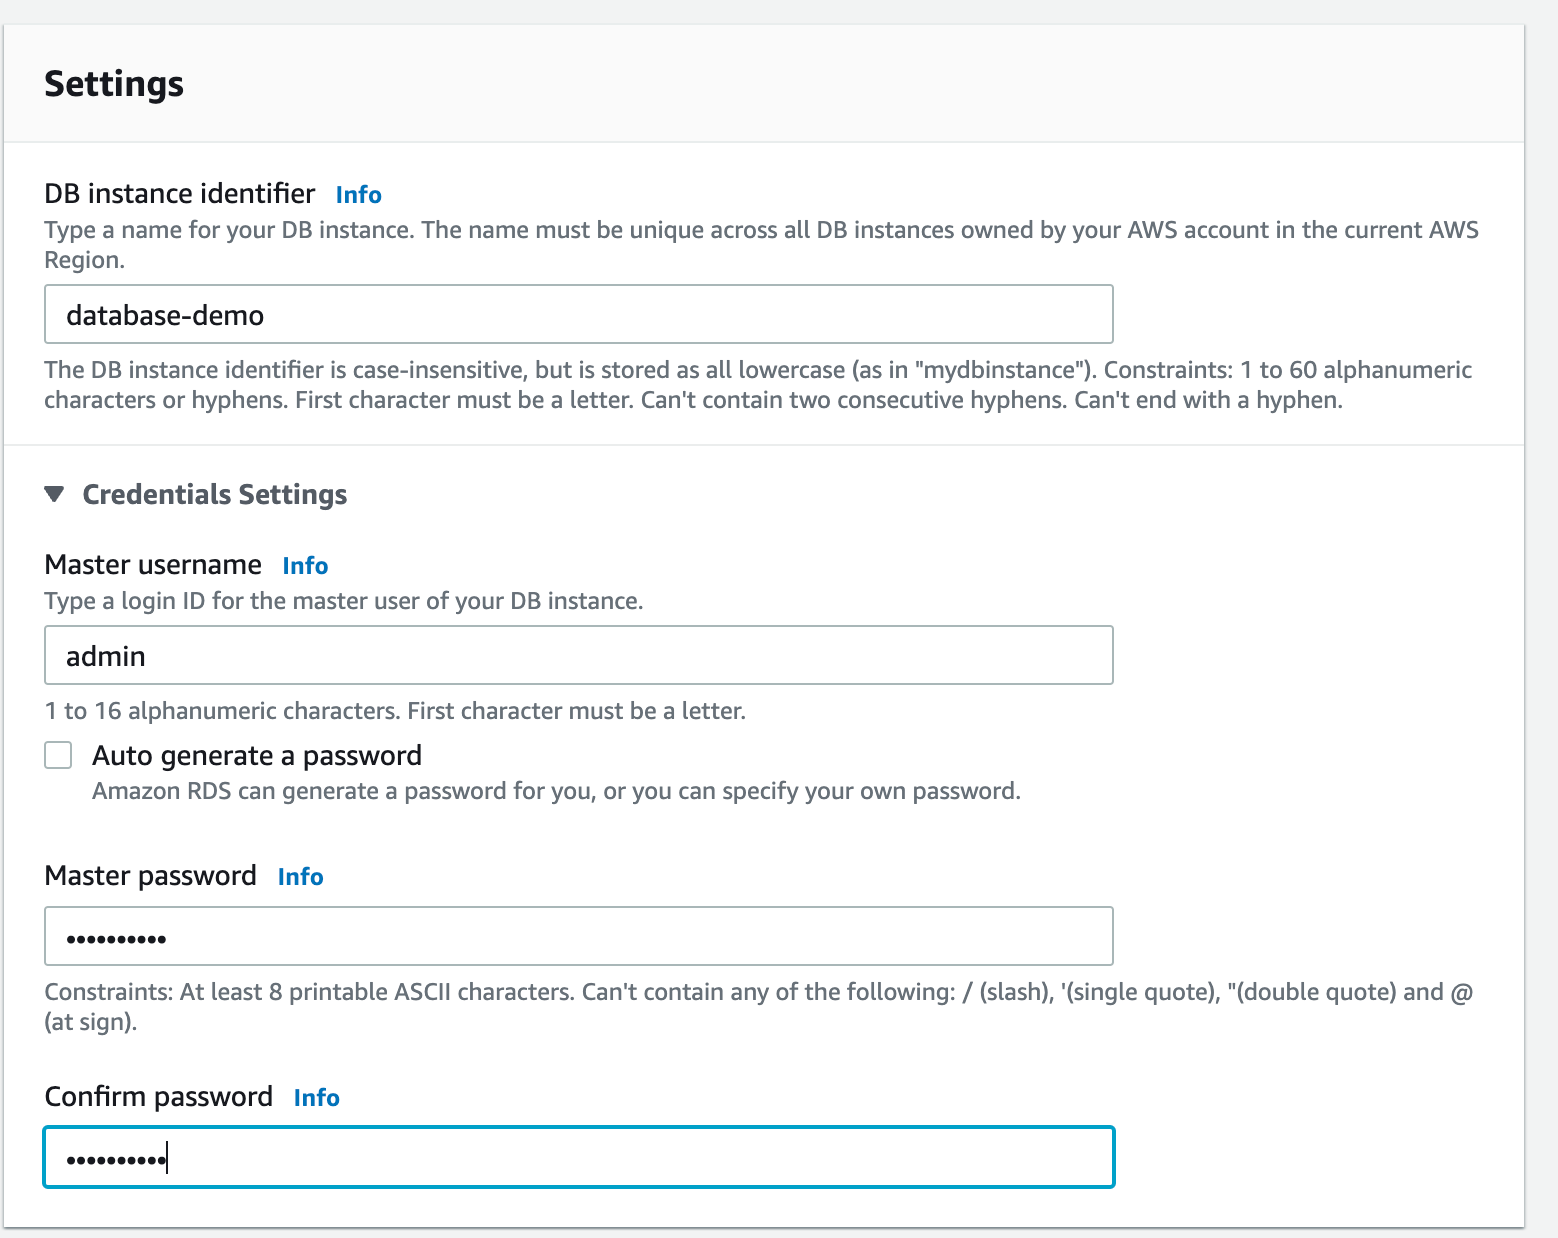
Task: Focus the database-demo identifier field
Action: (579, 315)
